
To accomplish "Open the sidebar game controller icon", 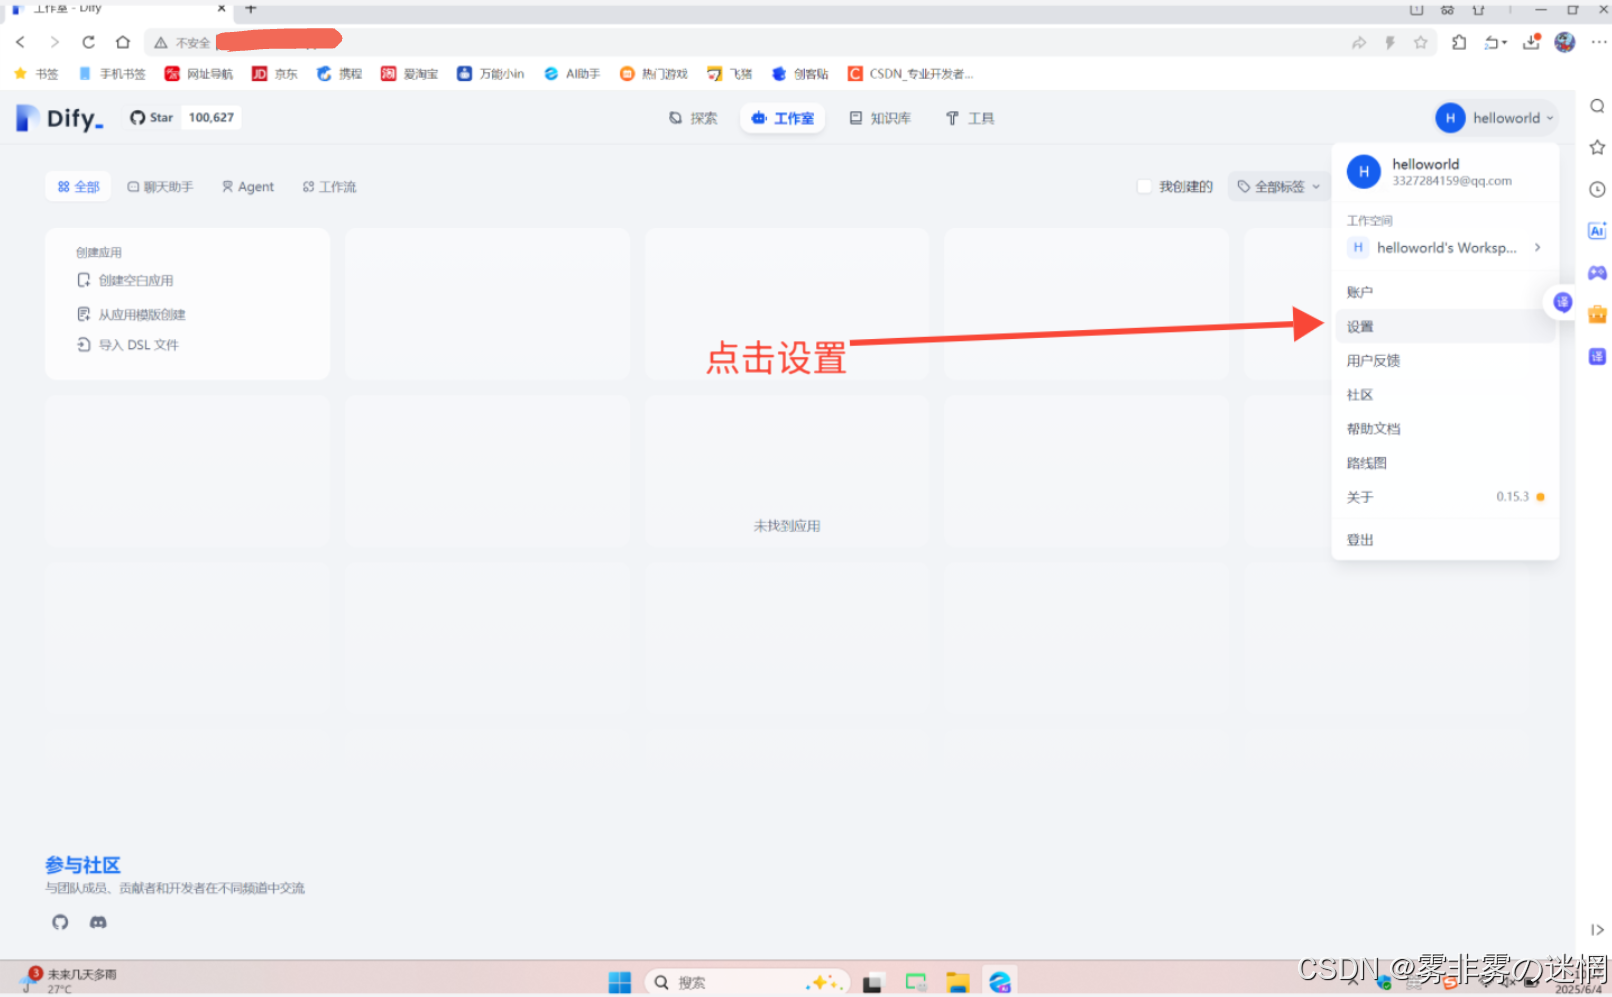I will [1597, 272].
